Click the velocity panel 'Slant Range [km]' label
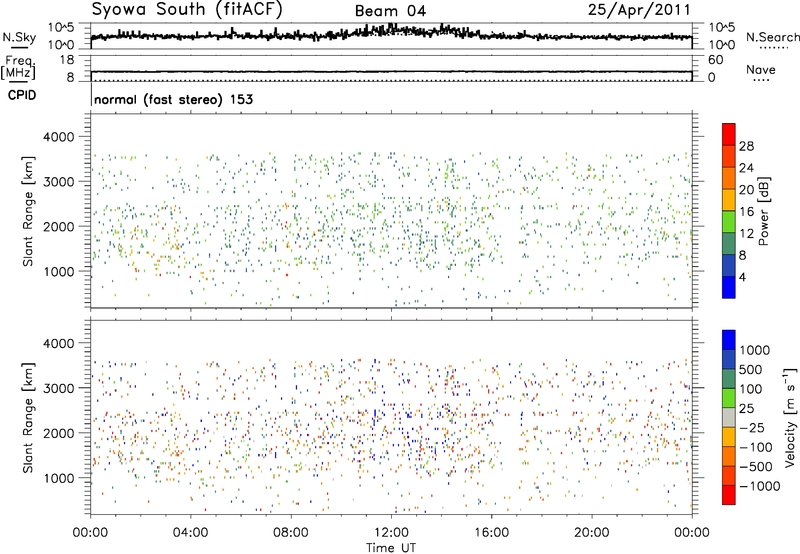The image size is (800, 554). (x=28, y=417)
